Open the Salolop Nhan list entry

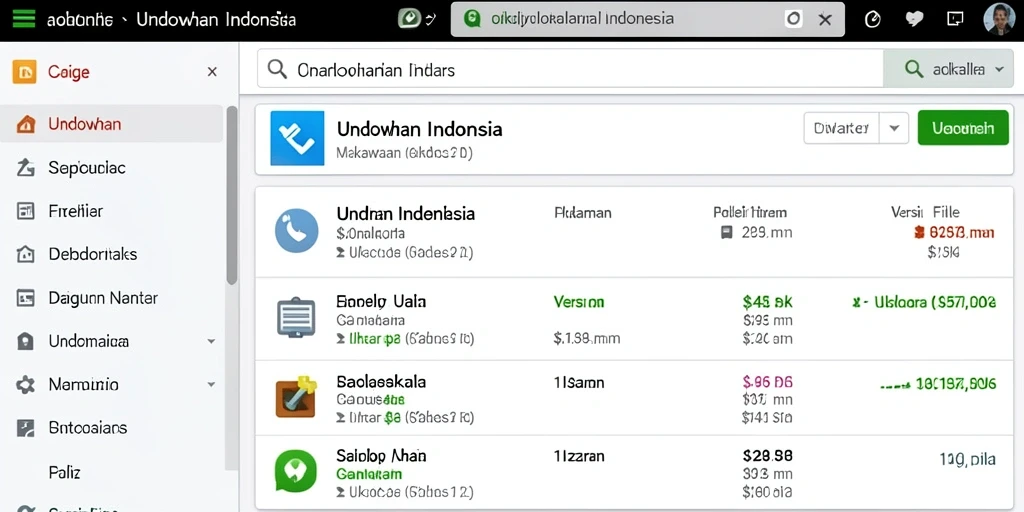pos(634,472)
